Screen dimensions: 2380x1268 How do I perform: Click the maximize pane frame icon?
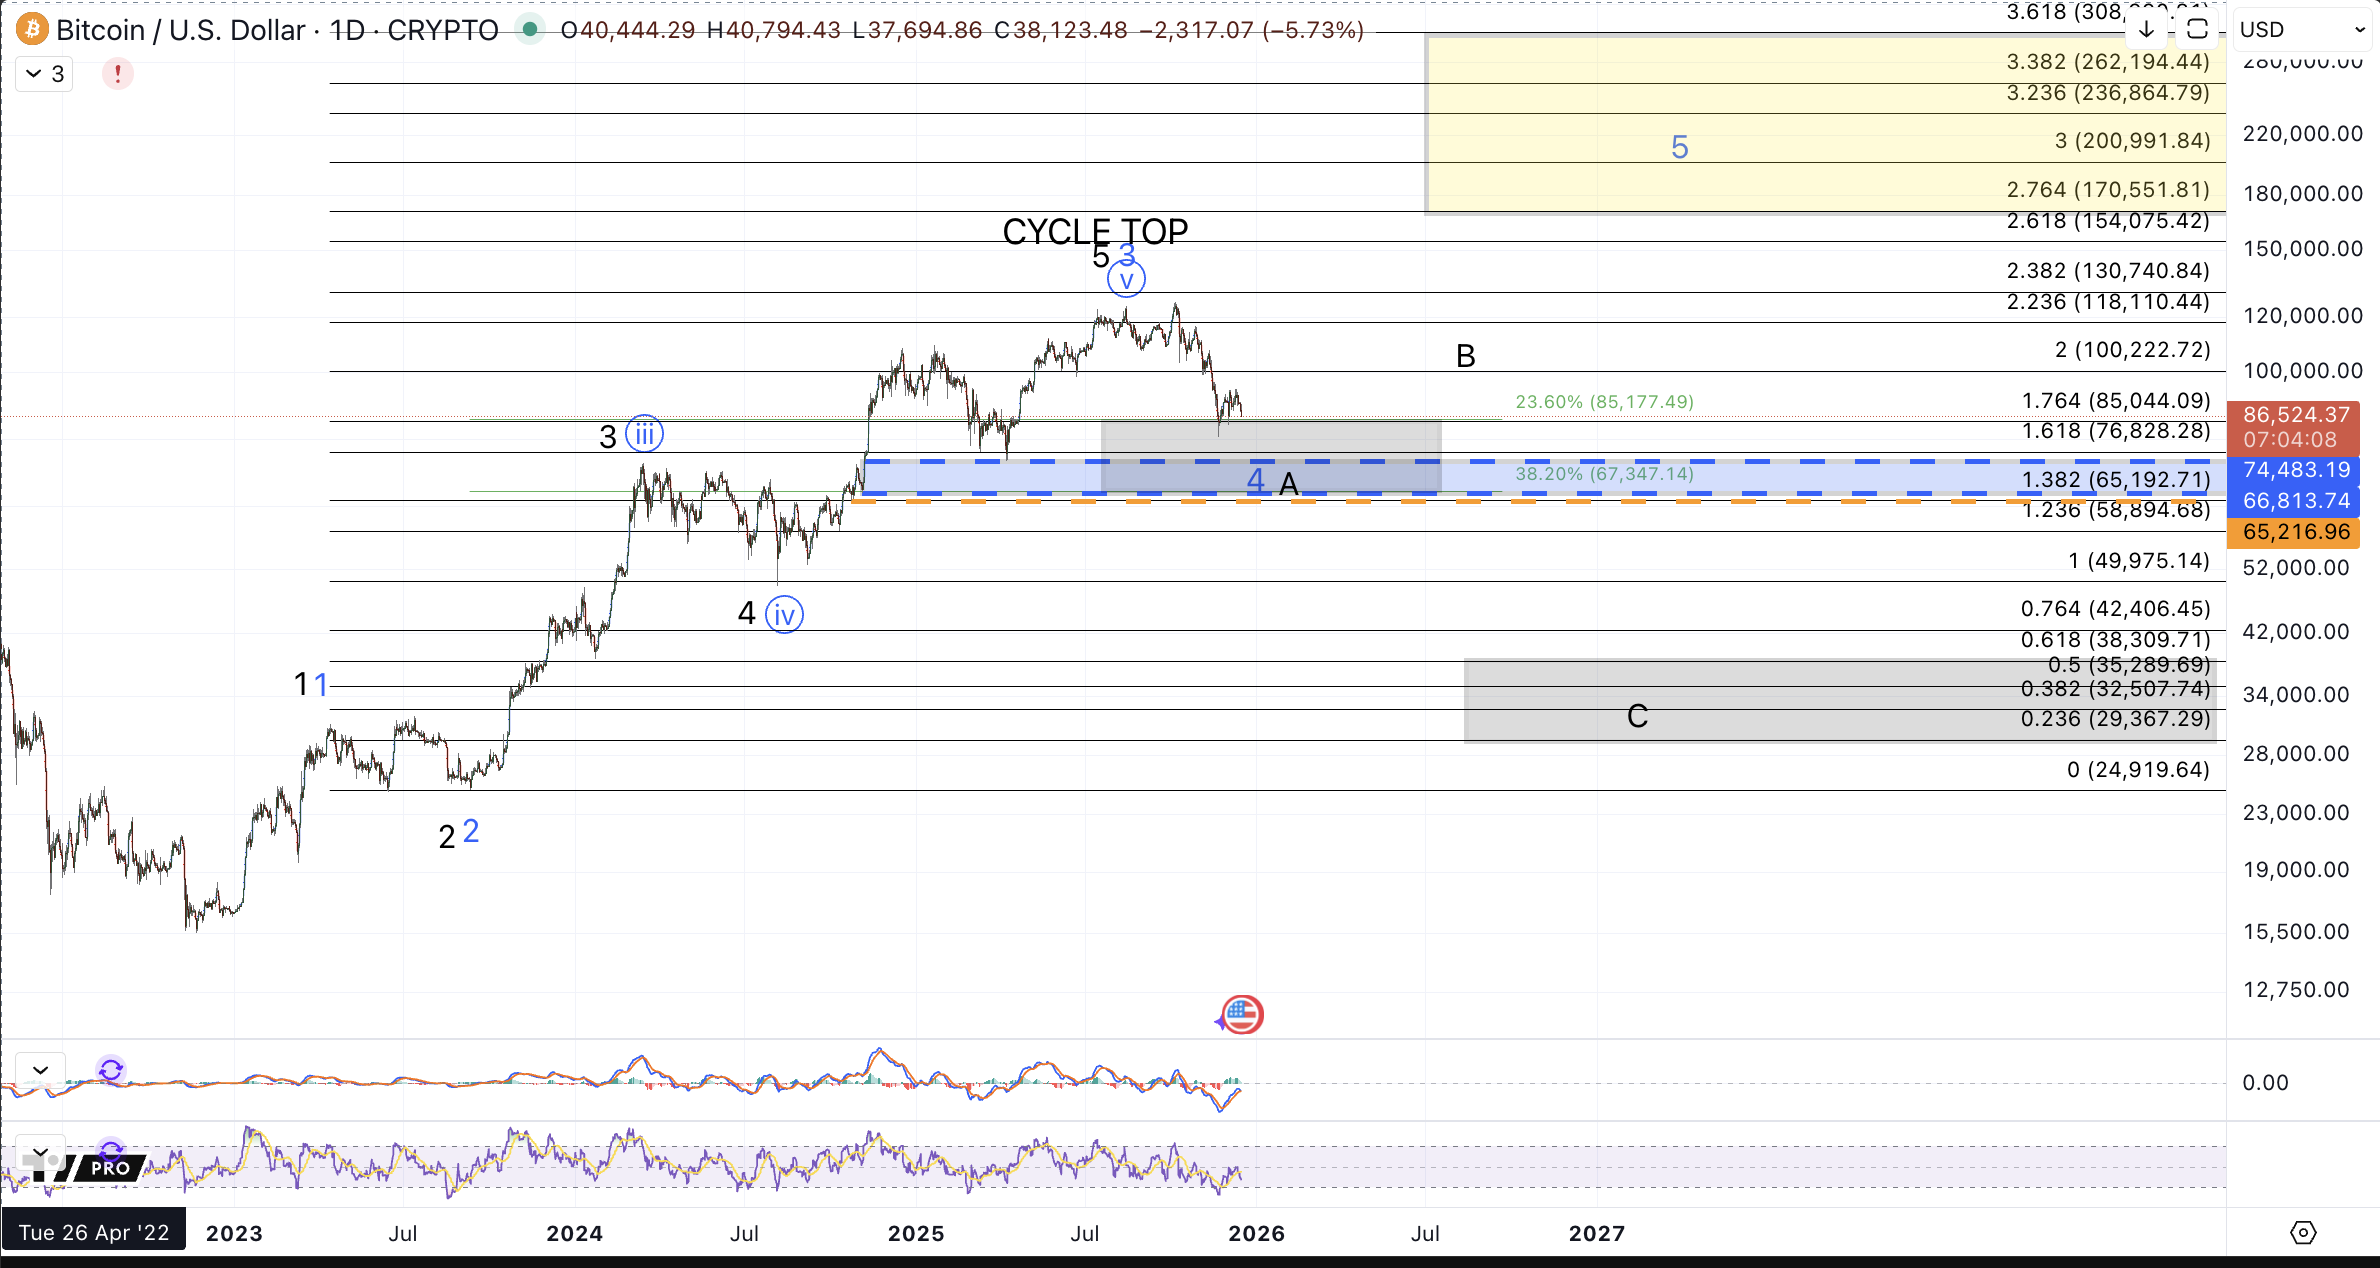2197,30
